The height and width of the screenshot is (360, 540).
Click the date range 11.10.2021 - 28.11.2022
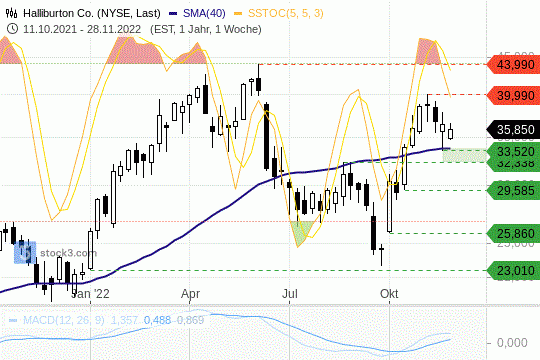(x=82, y=29)
